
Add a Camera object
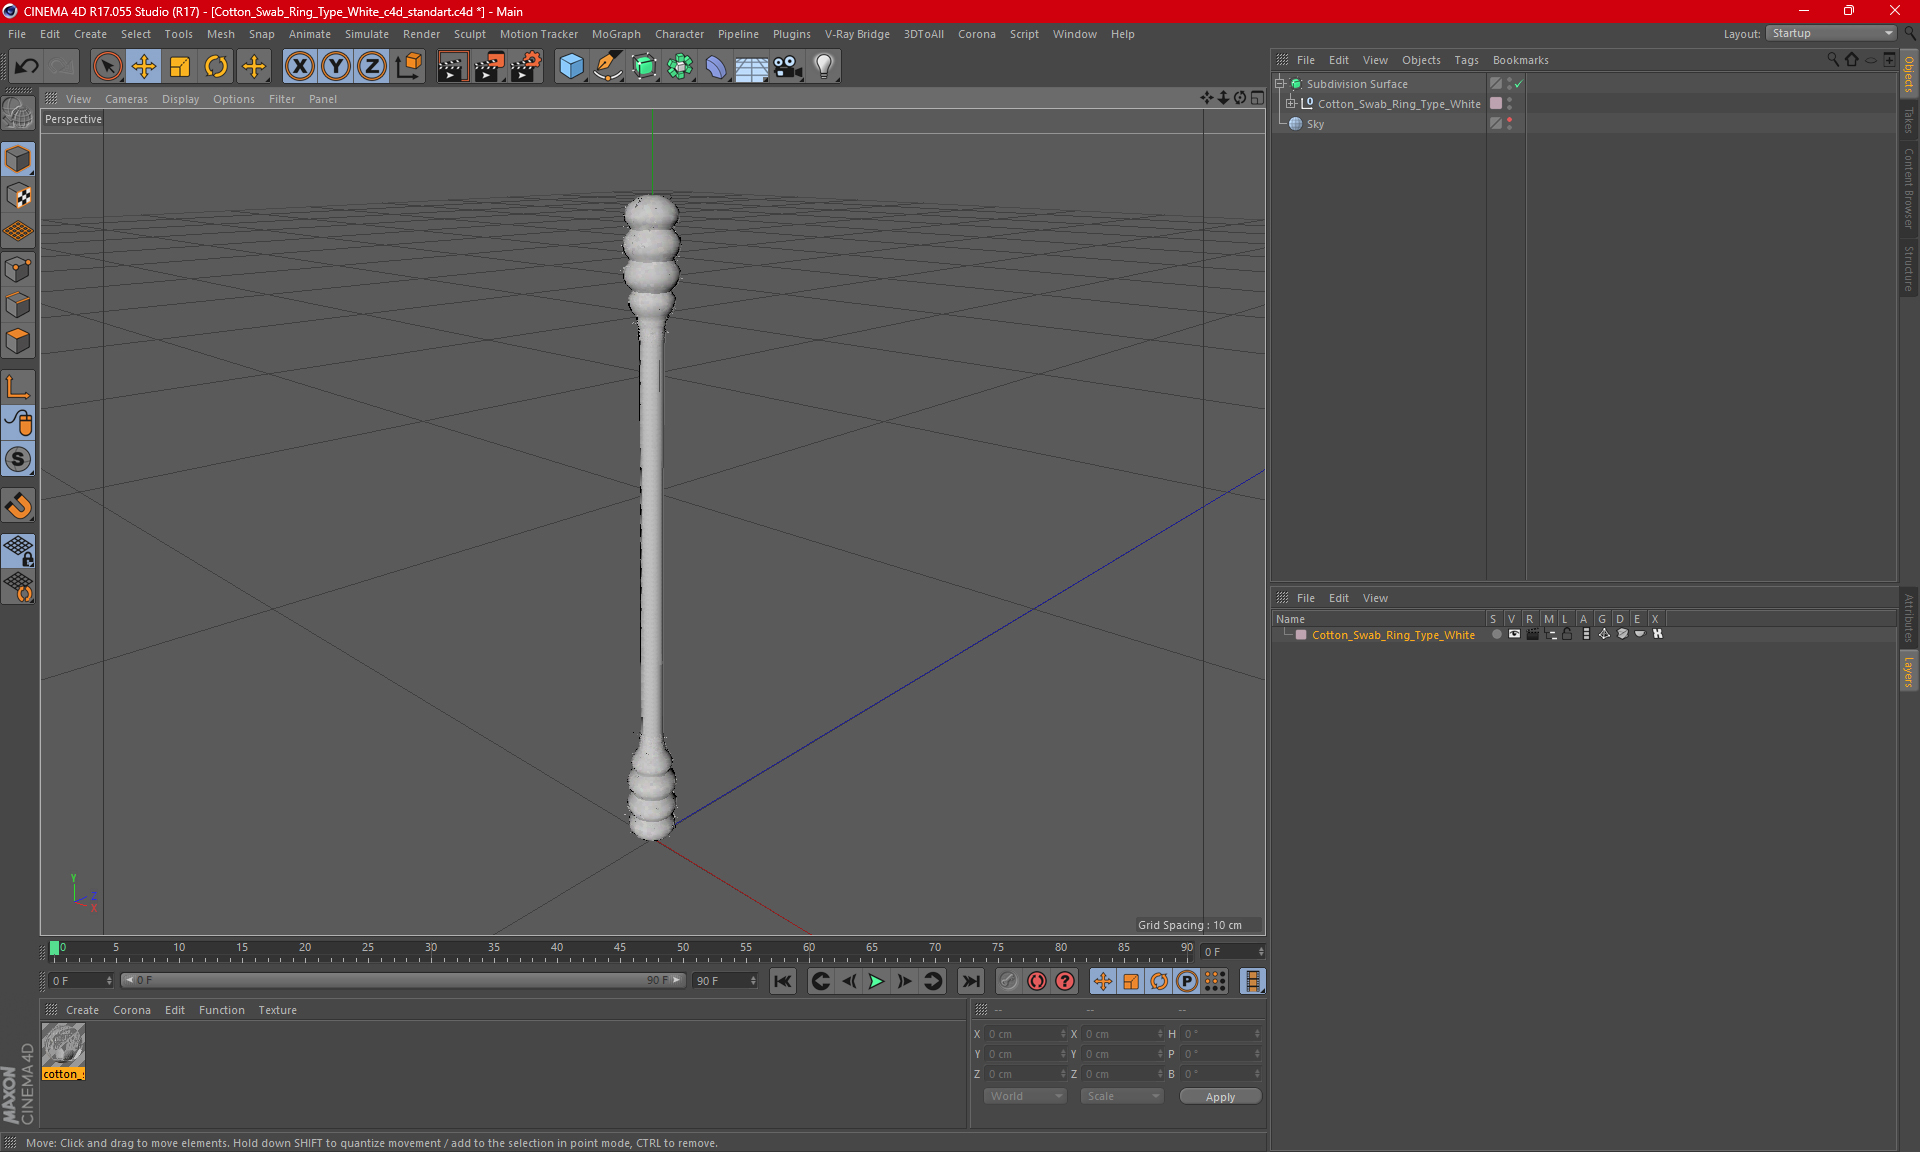(788, 67)
